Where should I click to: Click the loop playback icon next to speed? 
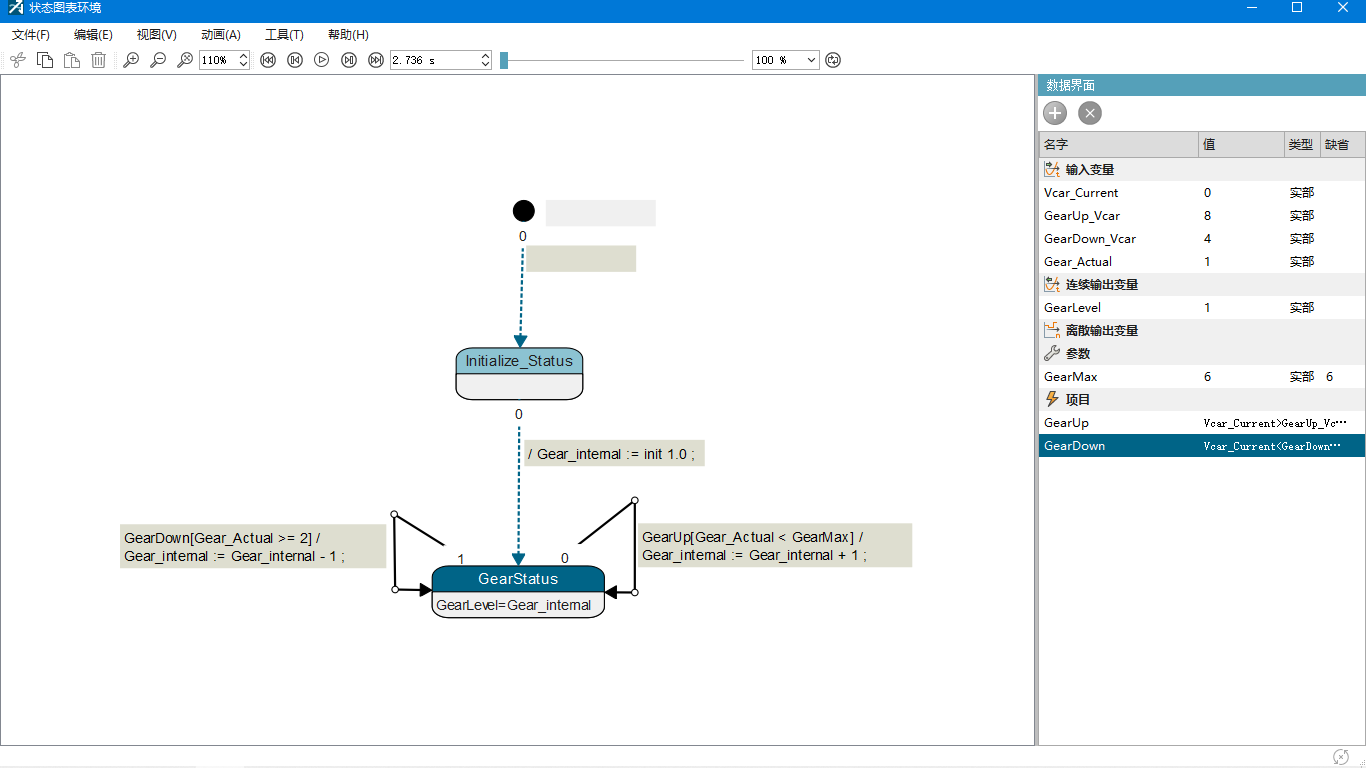pos(833,60)
